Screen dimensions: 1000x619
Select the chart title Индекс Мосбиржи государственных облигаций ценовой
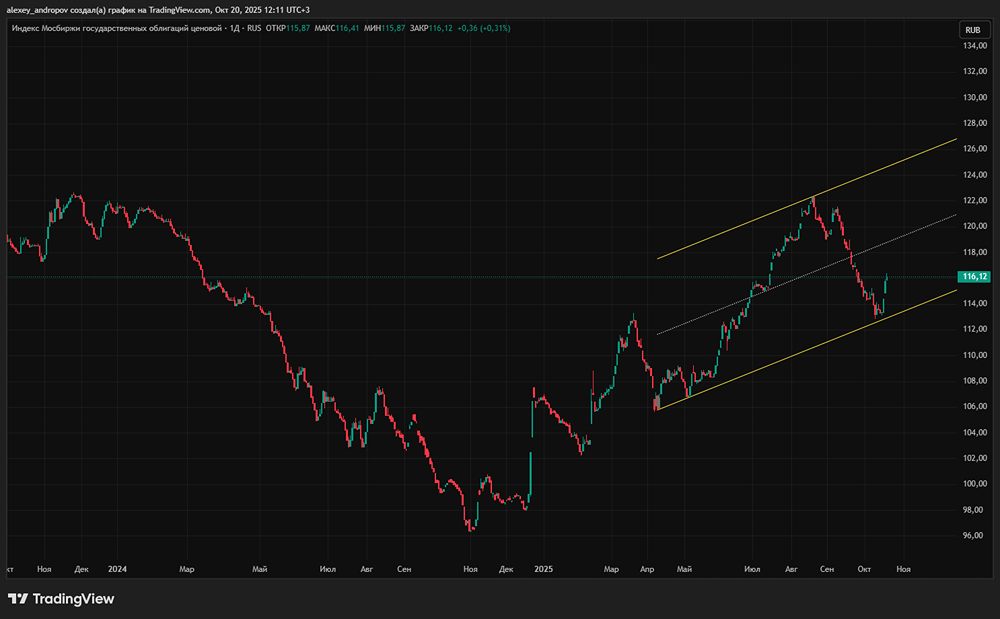coord(117,28)
